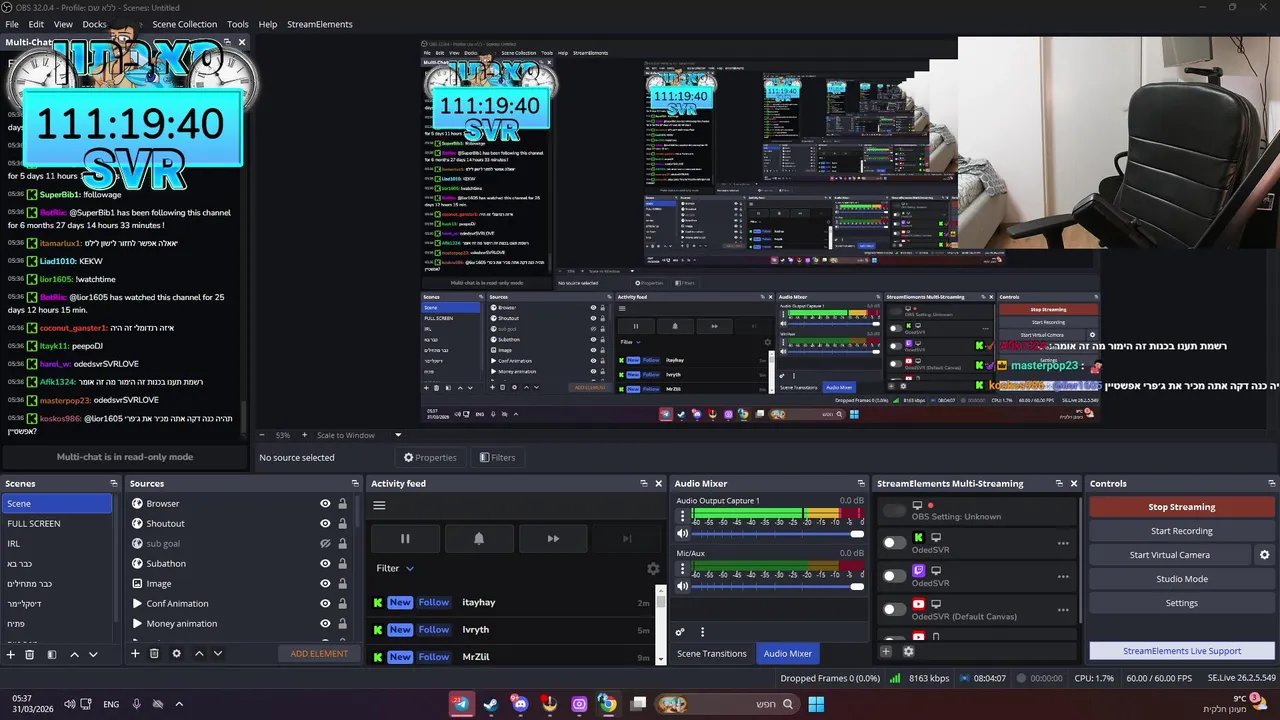The image size is (1280, 720).
Task: Open Activity feed Filter dropdown
Action: point(395,568)
